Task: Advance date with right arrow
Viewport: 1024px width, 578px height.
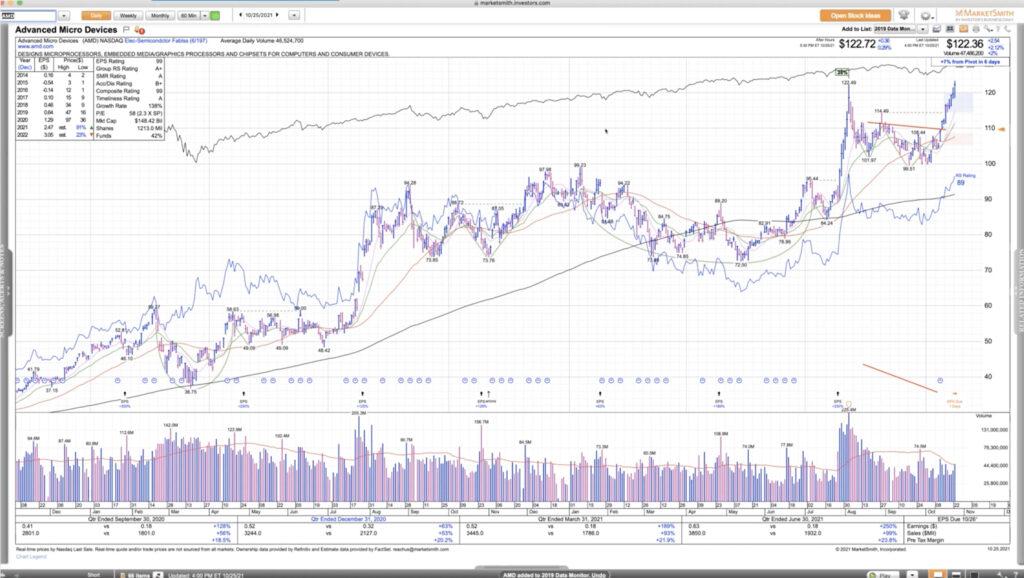Action: click(277, 15)
